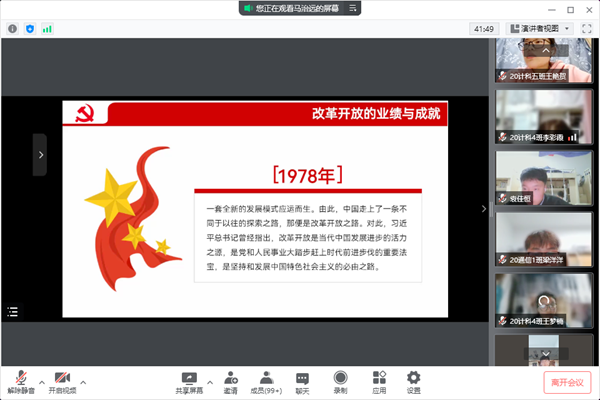This screenshot has width=600, height=400.
Task: Open the 聊天 chat panel
Action: (302, 381)
